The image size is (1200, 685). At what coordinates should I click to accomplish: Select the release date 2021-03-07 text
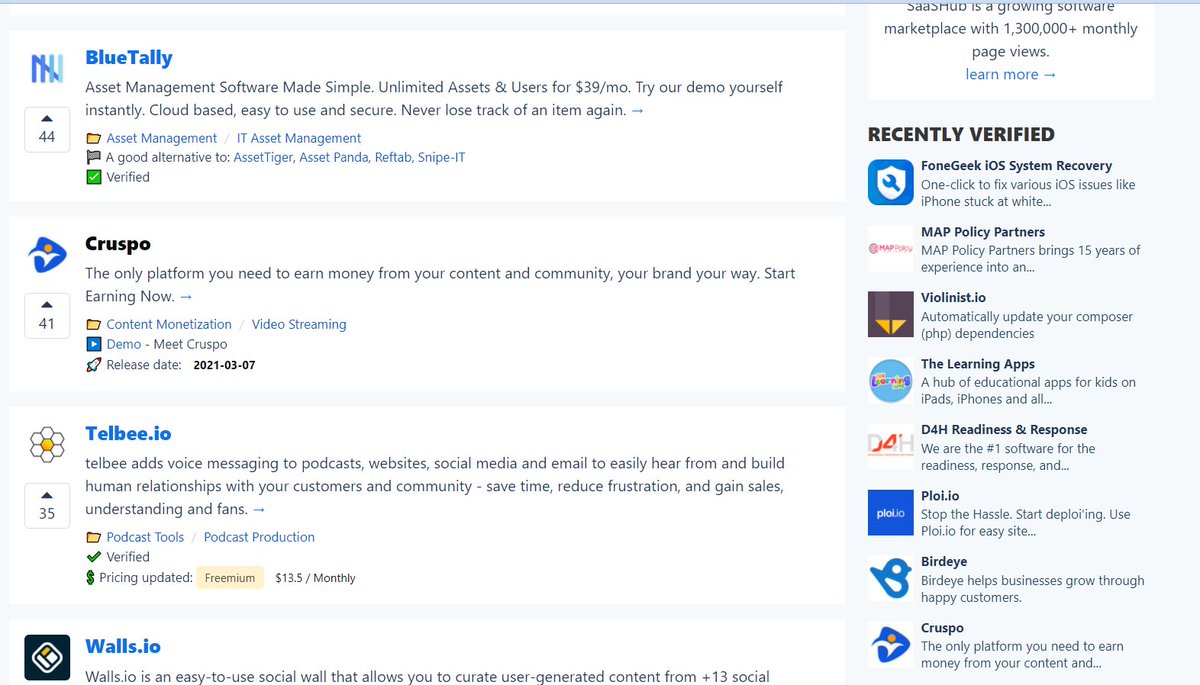click(224, 365)
